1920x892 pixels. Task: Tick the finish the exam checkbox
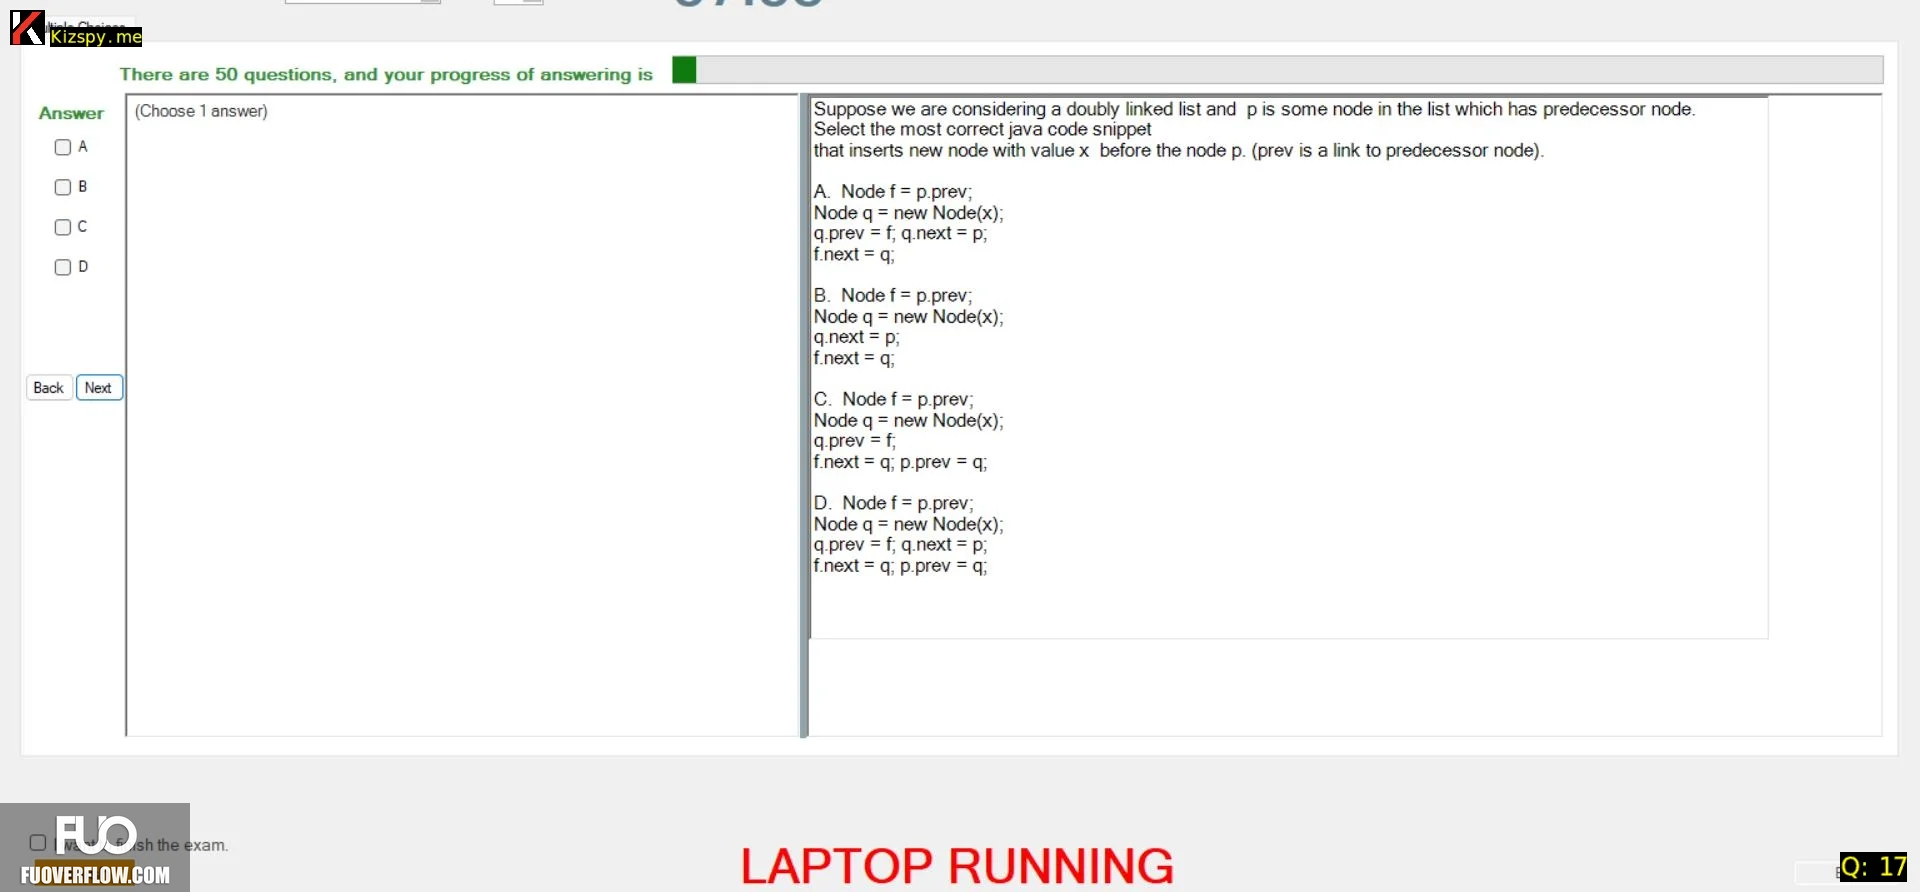(38, 843)
